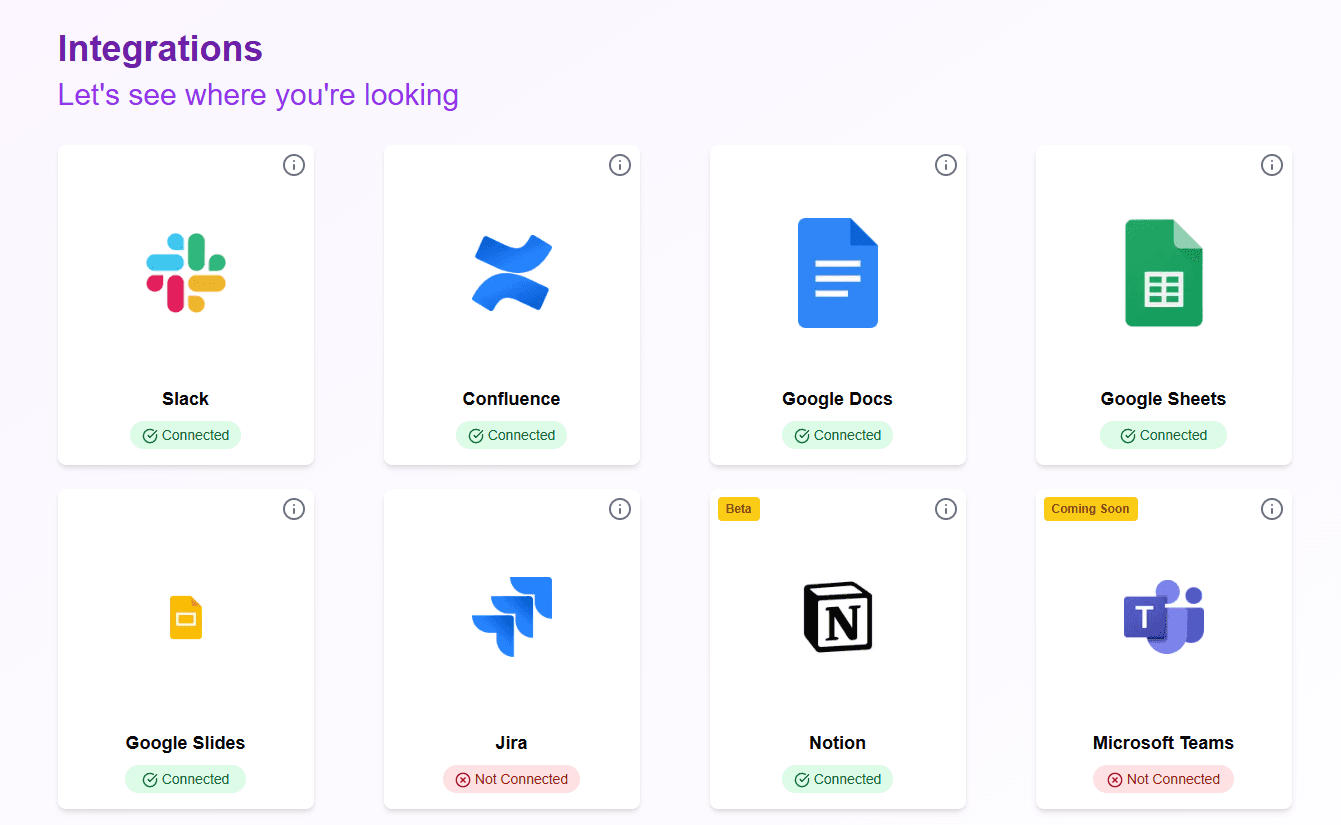Open the Microsoft Teams integration icon

(x=1163, y=617)
